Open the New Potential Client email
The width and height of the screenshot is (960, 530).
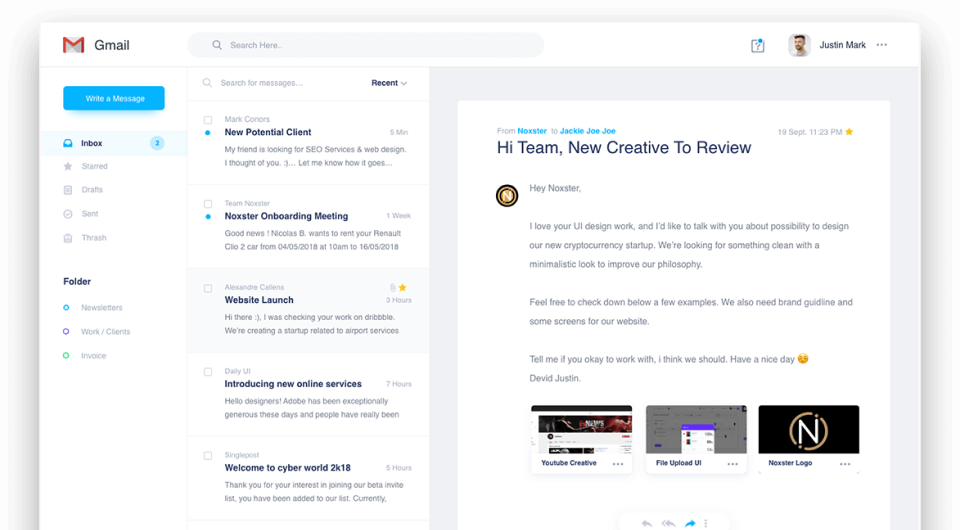point(308,143)
